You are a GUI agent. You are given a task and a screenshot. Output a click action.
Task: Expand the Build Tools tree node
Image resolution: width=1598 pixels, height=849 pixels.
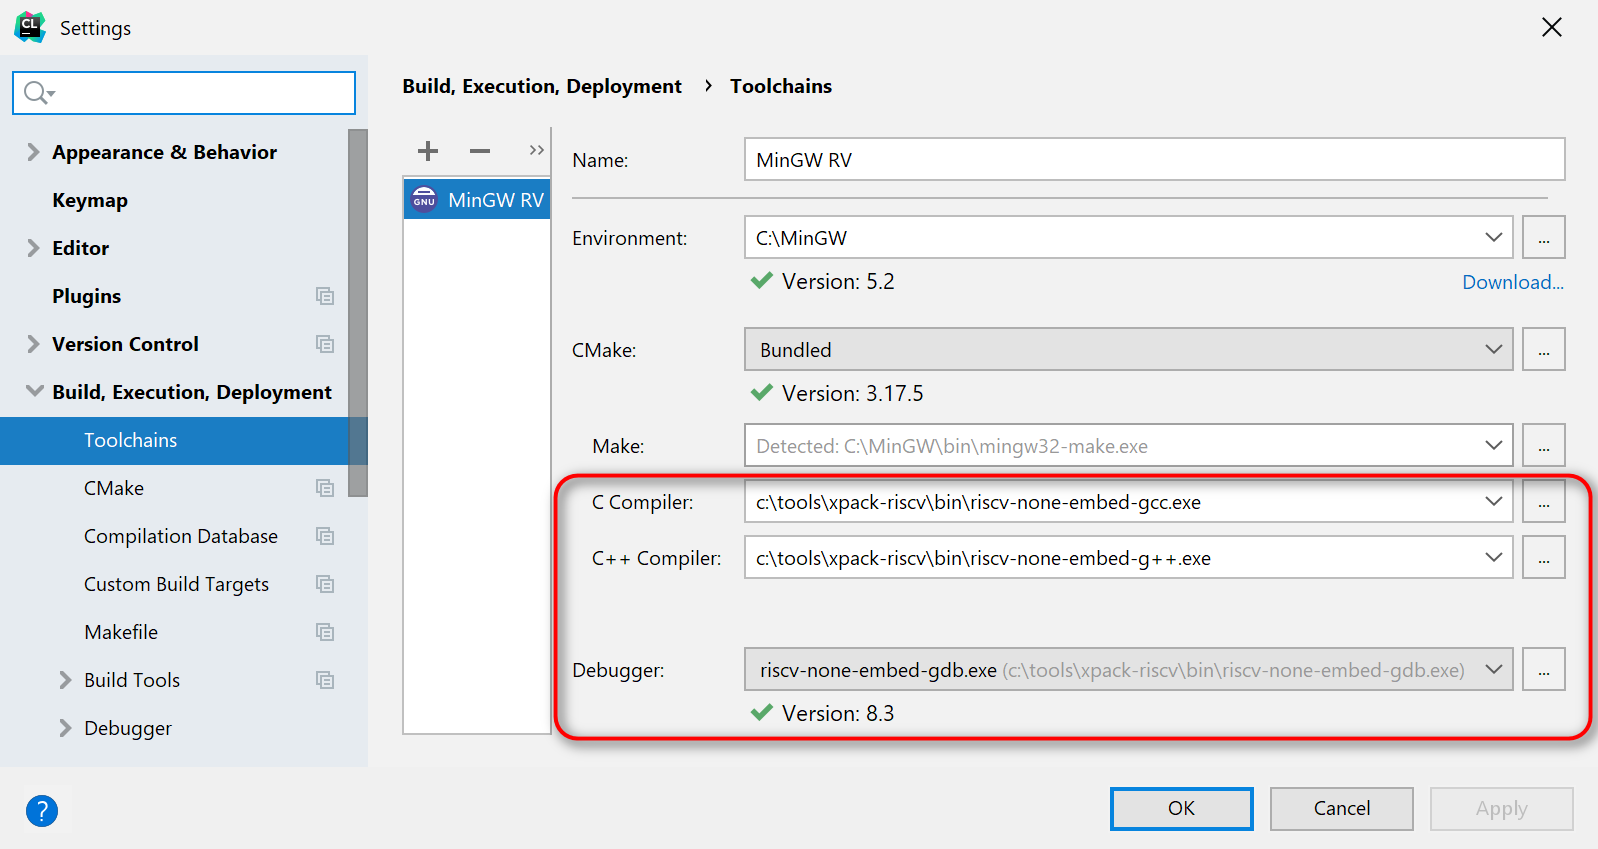coord(65,680)
